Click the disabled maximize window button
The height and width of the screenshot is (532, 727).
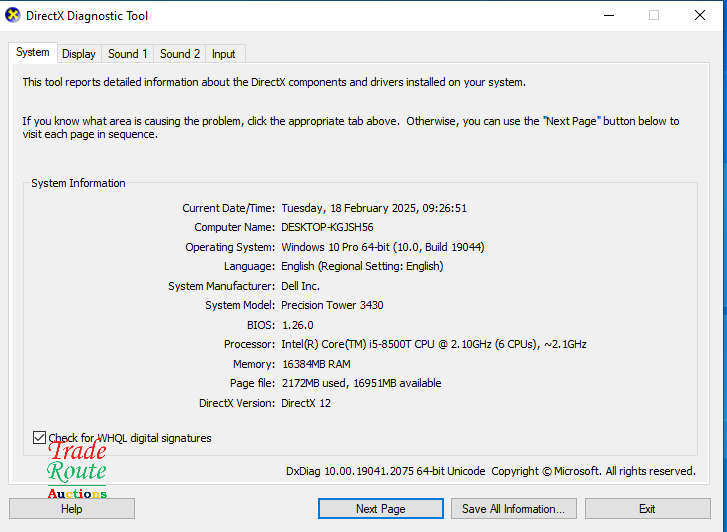tap(654, 15)
